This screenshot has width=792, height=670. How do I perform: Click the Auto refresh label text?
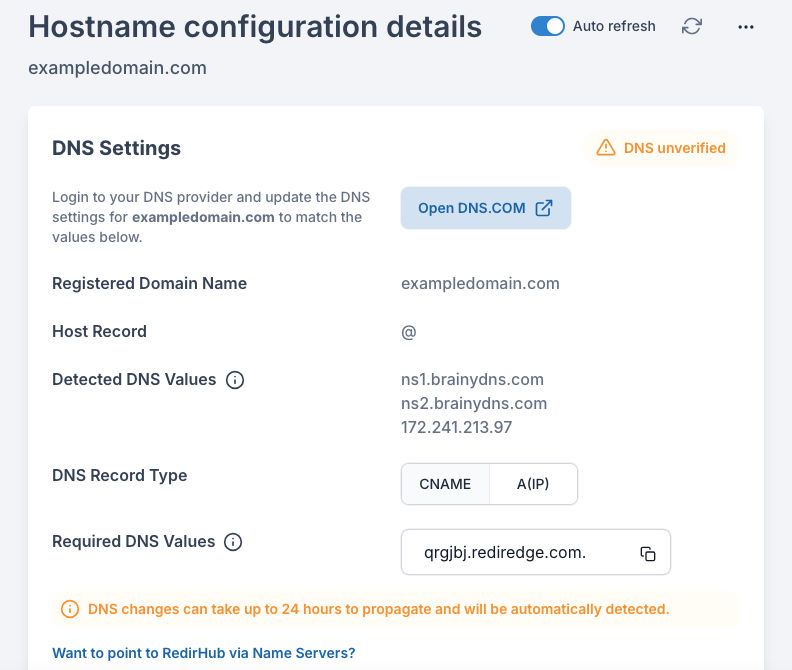(614, 26)
